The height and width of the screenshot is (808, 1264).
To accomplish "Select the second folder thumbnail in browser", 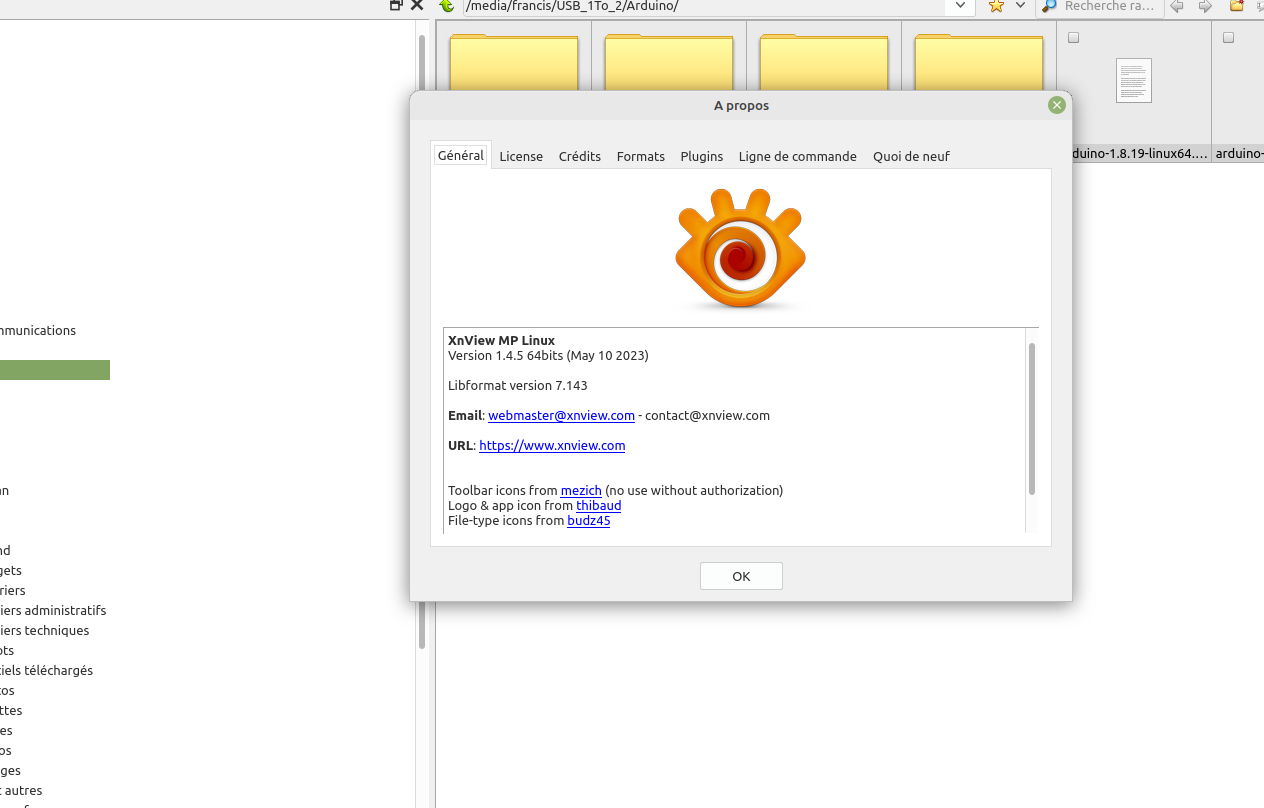I will pyautogui.click(x=669, y=63).
